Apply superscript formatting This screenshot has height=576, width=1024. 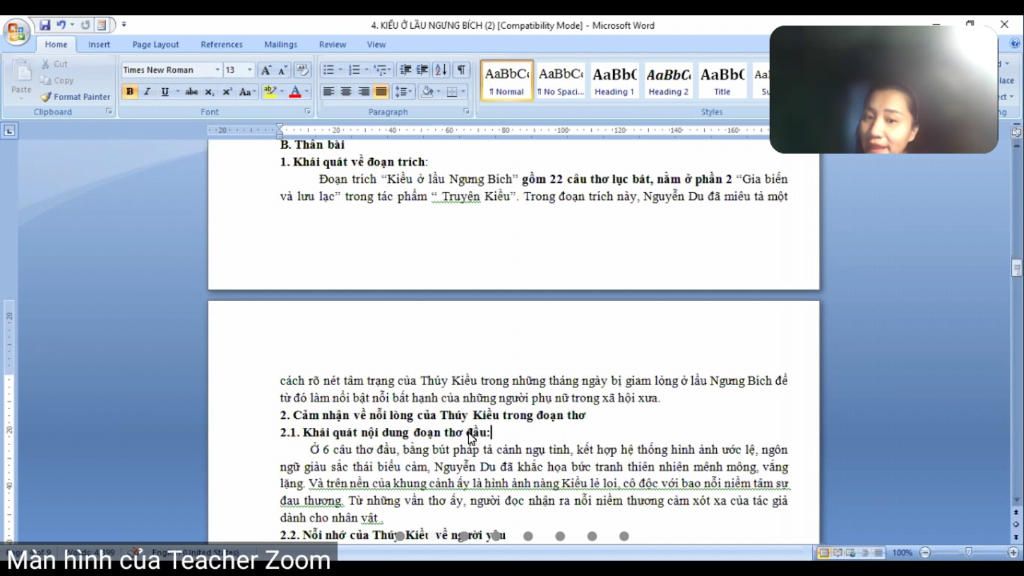(x=227, y=91)
